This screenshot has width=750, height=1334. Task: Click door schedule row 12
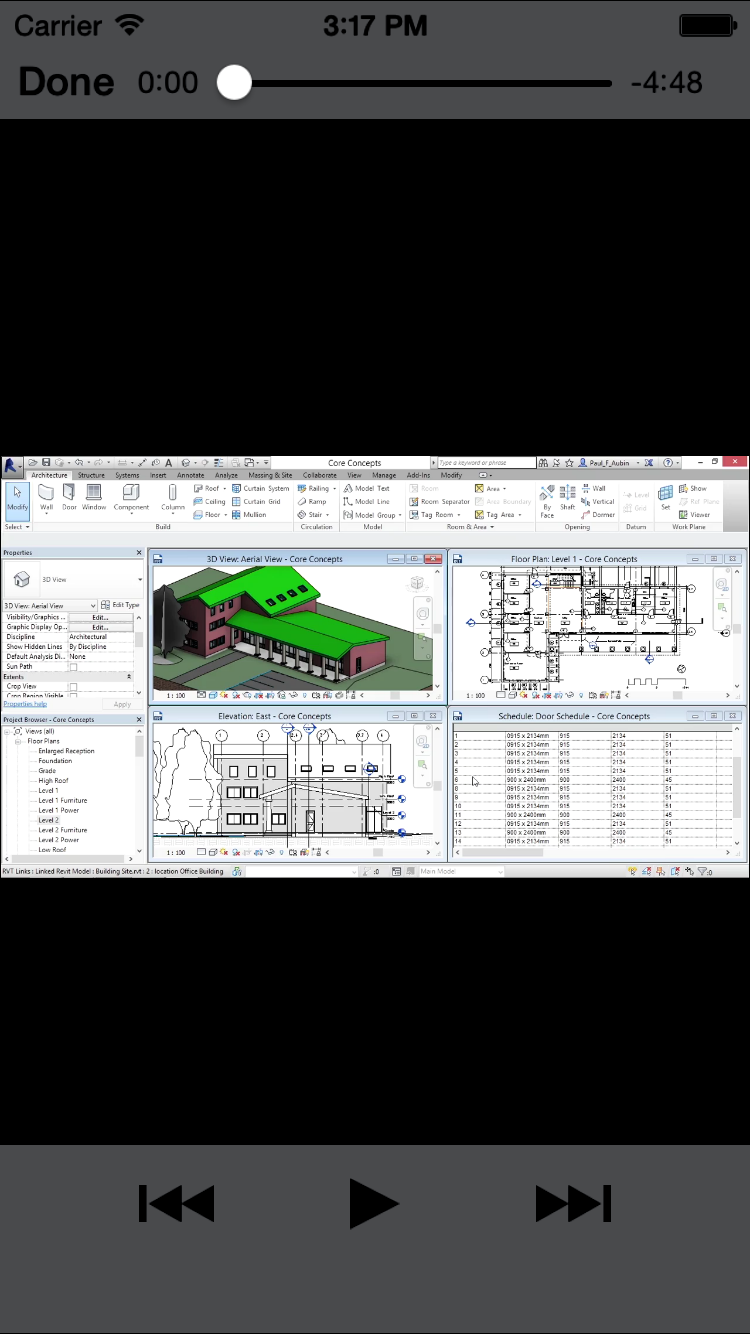click(592, 823)
